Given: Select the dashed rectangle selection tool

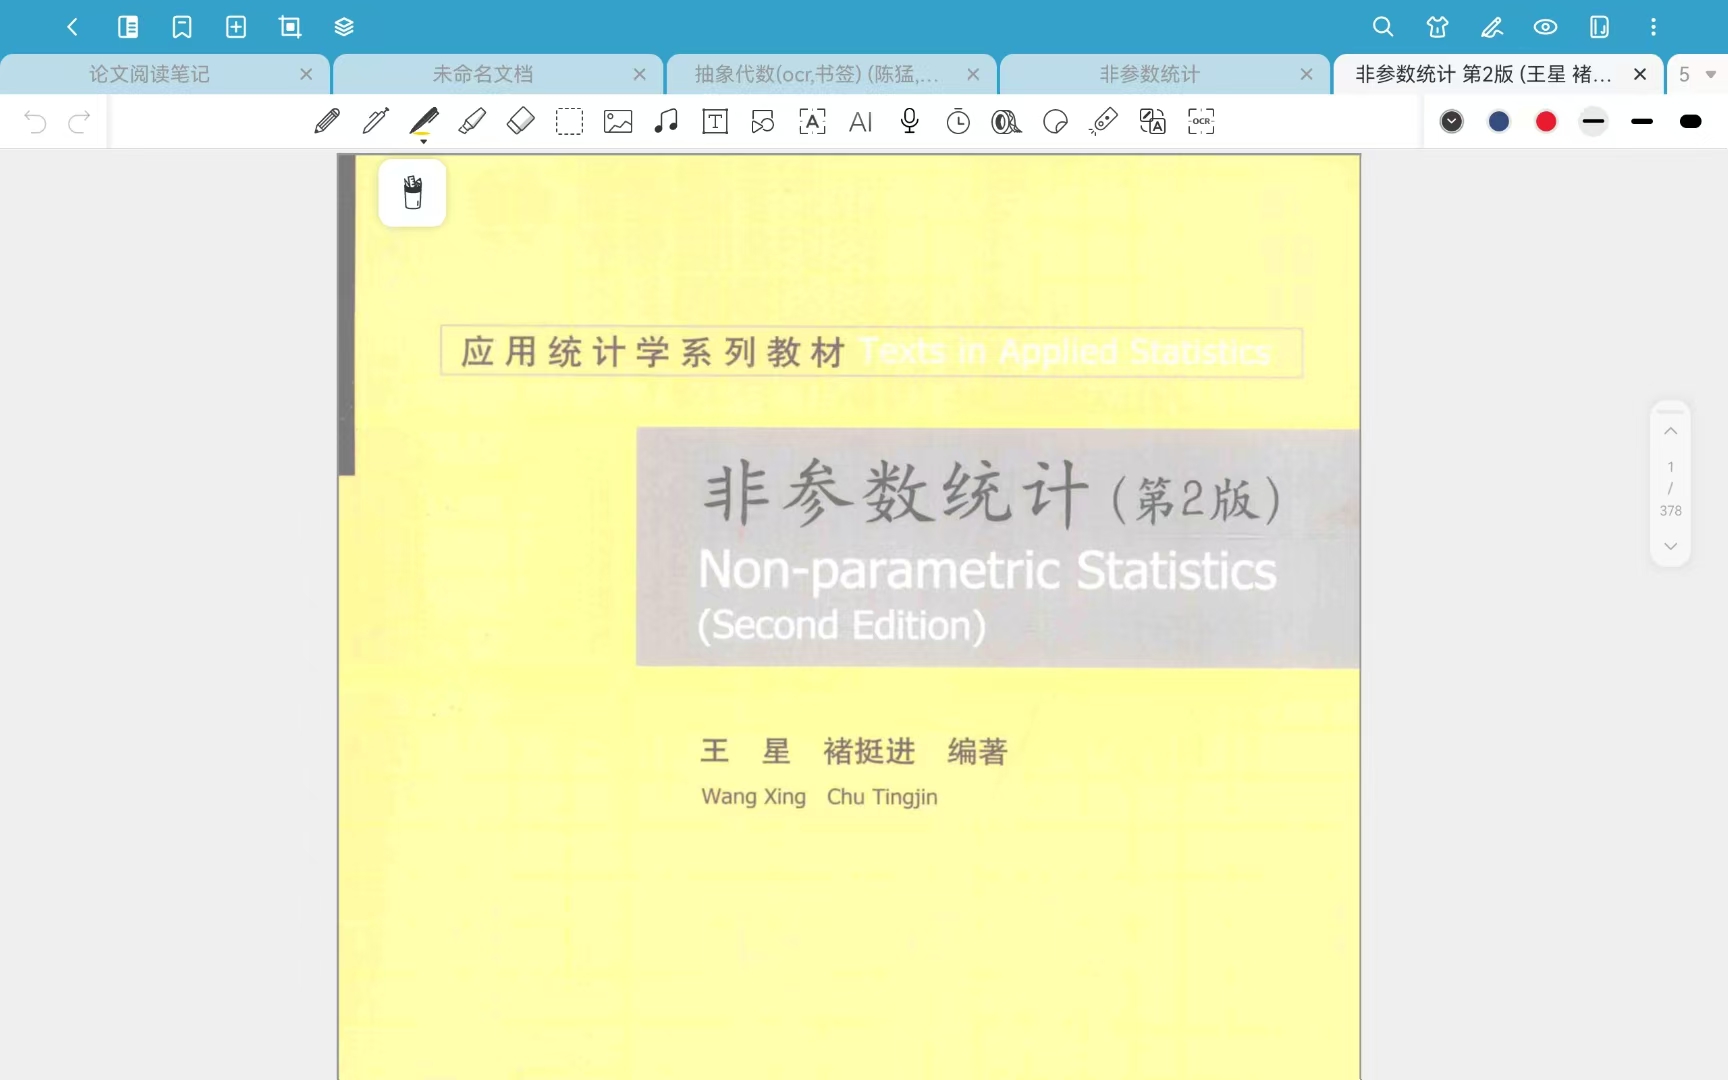Looking at the screenshot, I should (569, 122).
